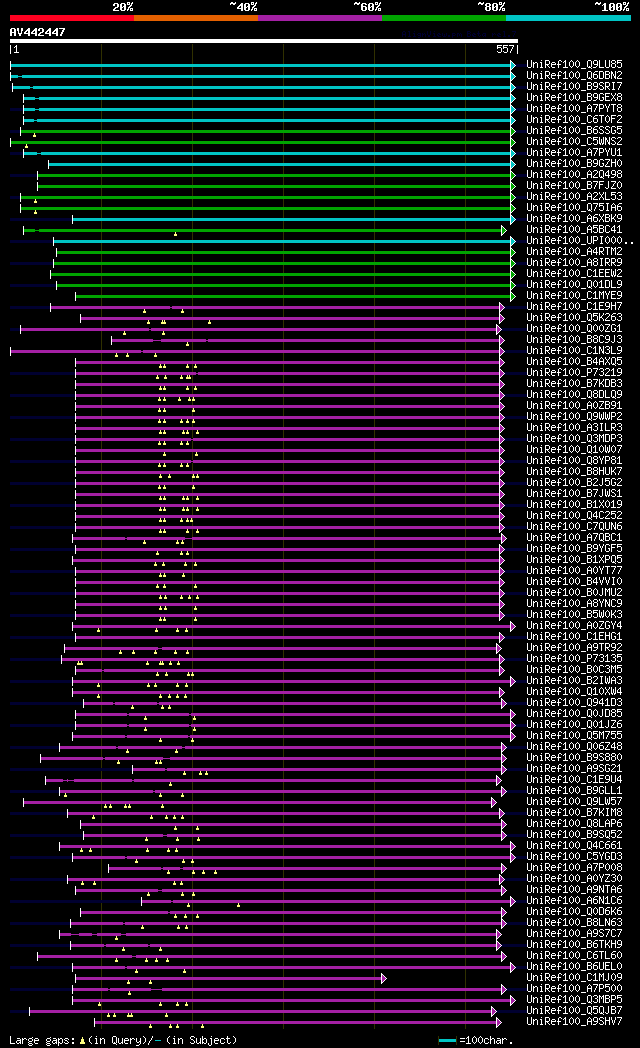Select hit label UniRef100_Q8YP81
Viewport: 640px width, 1048px height.
coord(574,461)
